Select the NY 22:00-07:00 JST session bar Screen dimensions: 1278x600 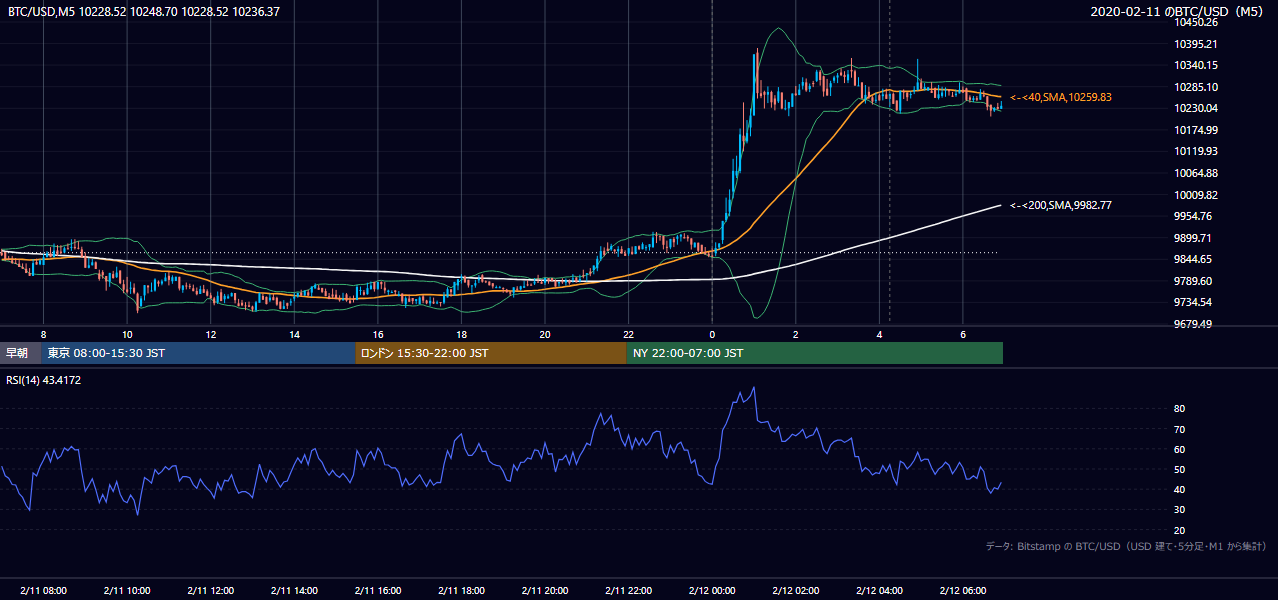(x=815, y=353)
